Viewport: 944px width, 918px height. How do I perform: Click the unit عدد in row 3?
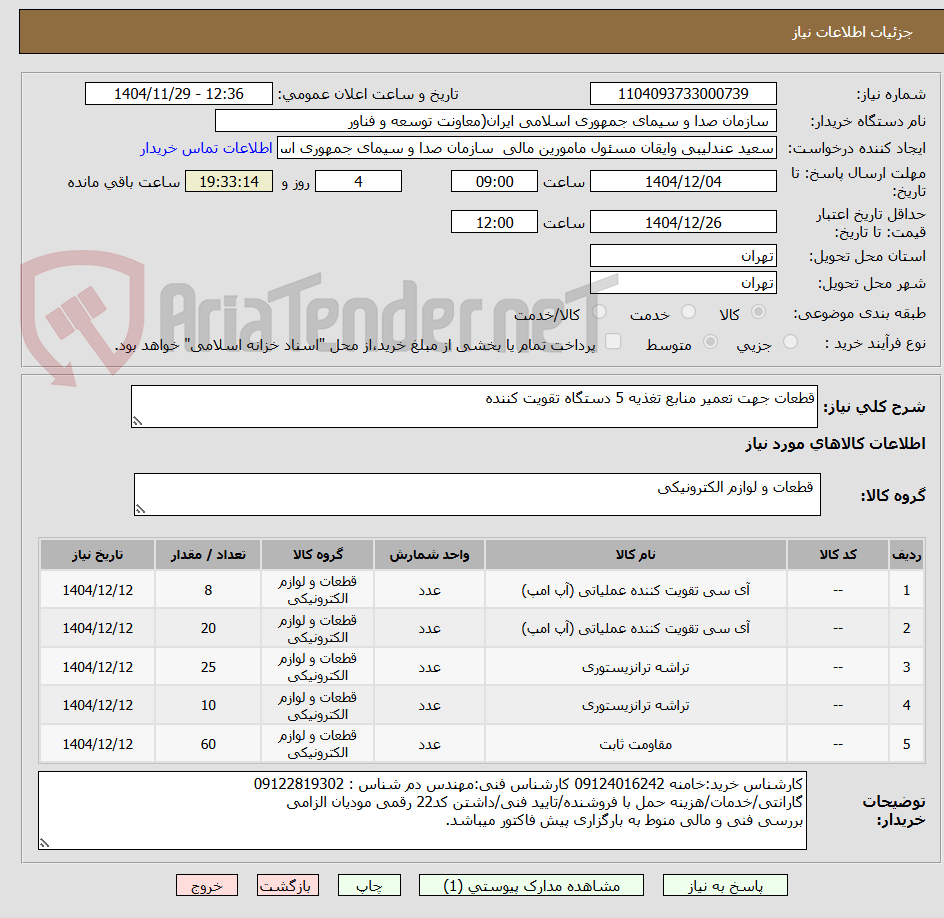[429, 667]
